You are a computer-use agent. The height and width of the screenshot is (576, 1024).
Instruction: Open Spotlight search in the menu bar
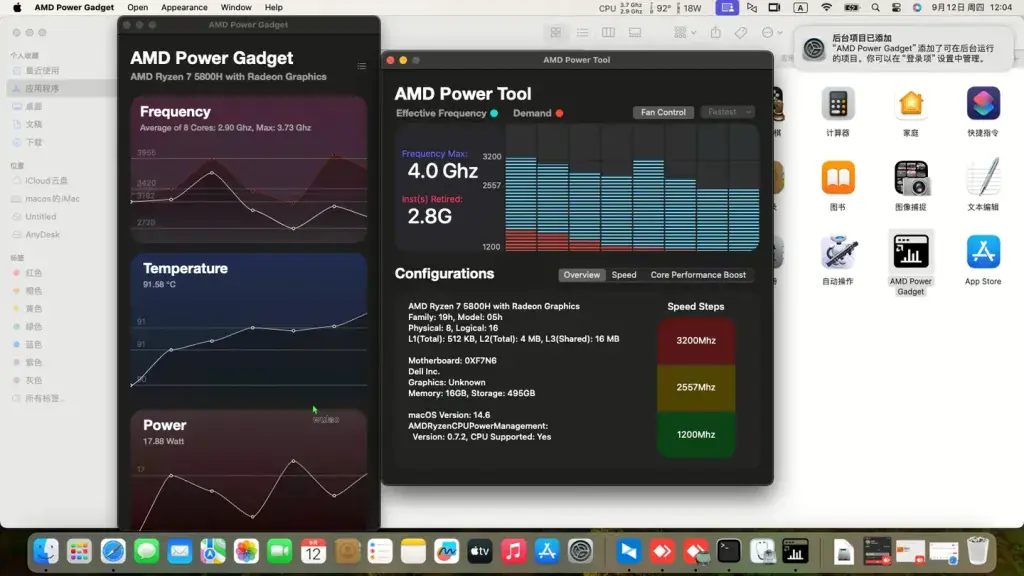(876, 8)
